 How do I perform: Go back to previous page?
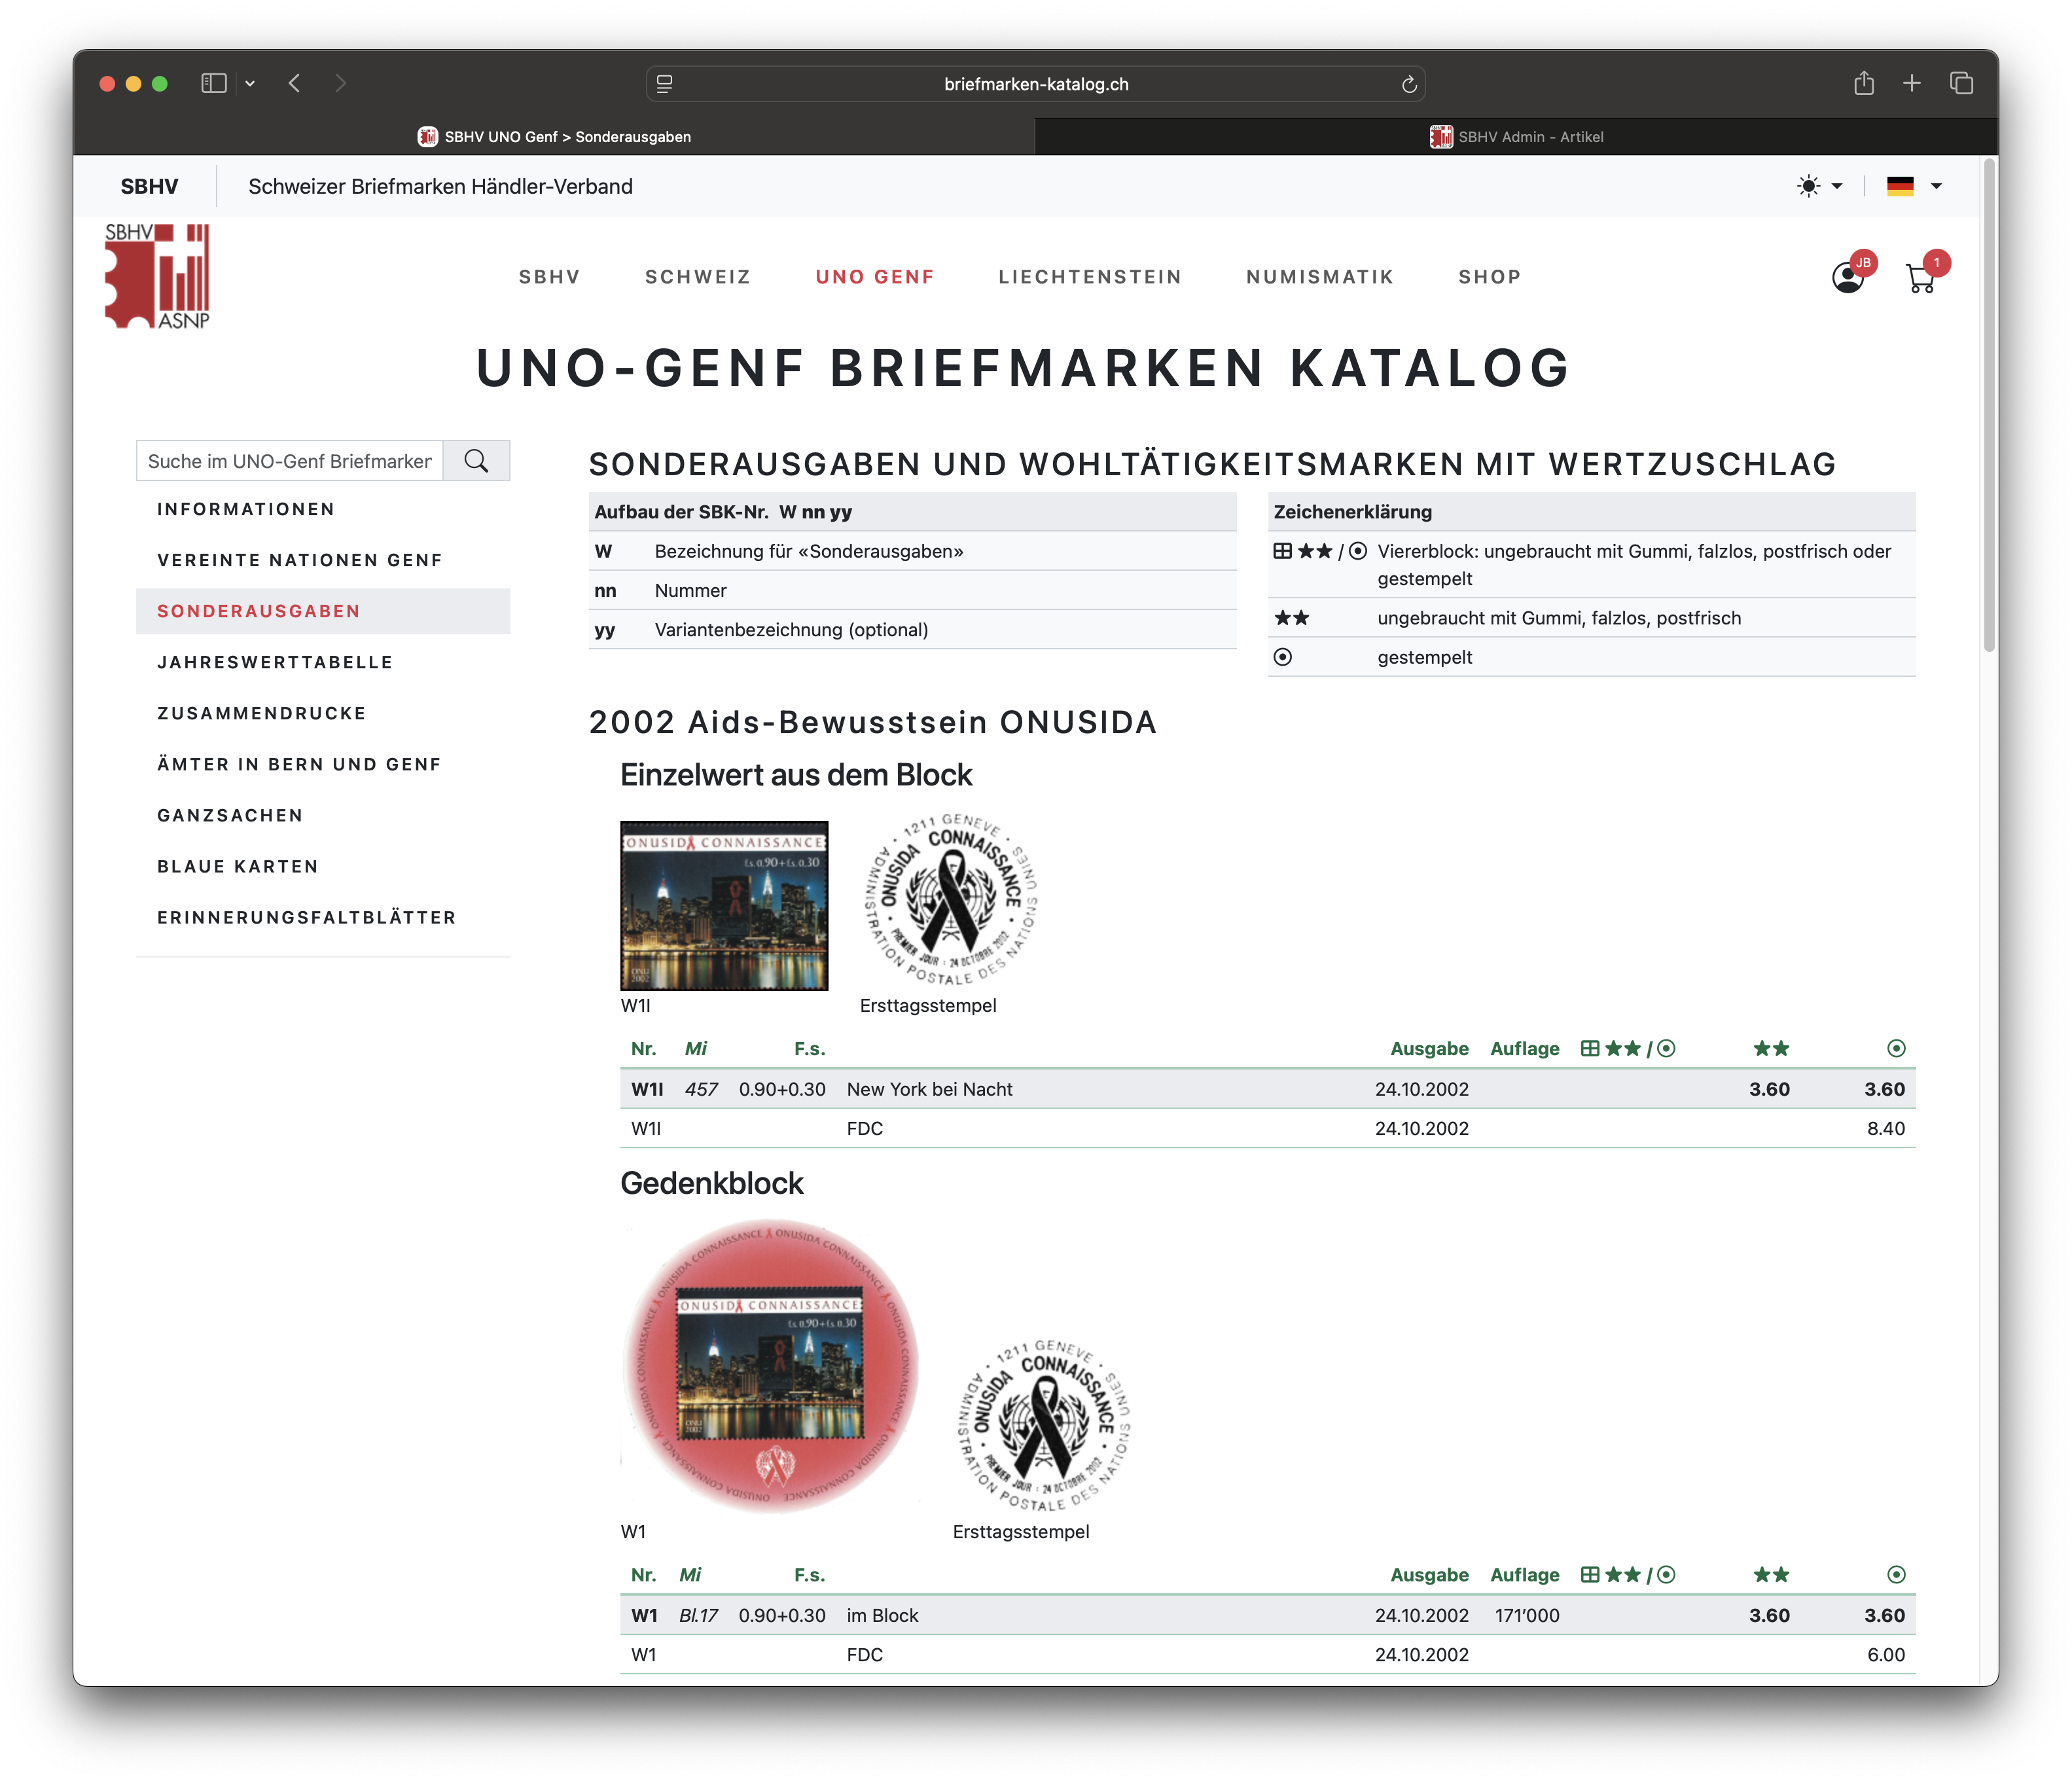point(294,83)
